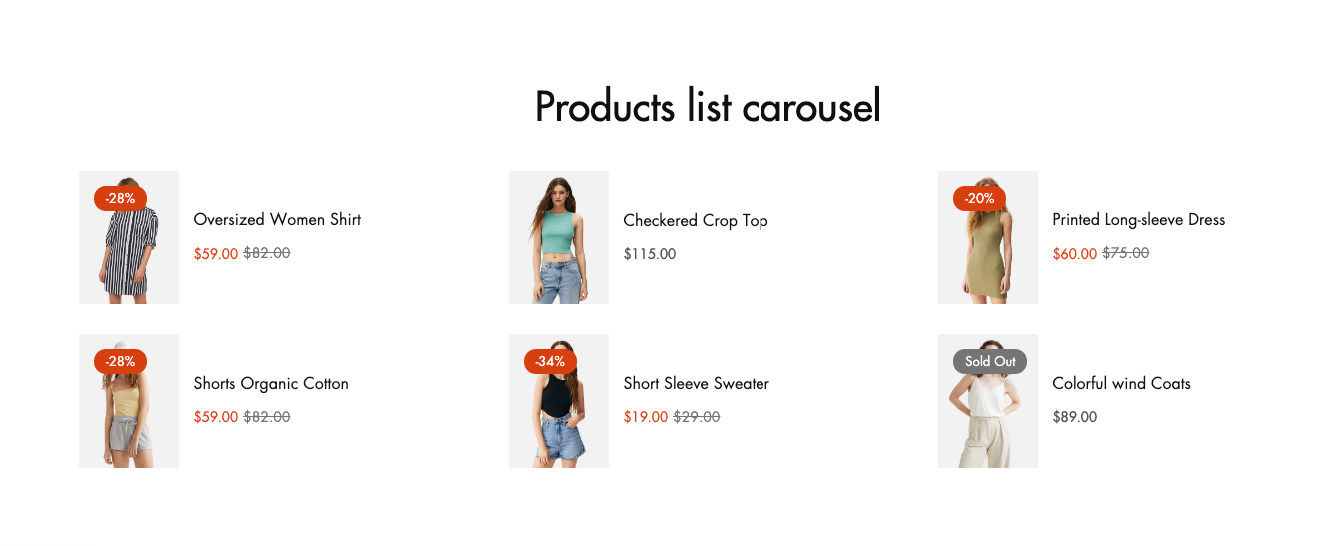The width and height of the screenshot is (1342, 546).
Task: Click the -34% discount badge
Action: coord(550,361)
